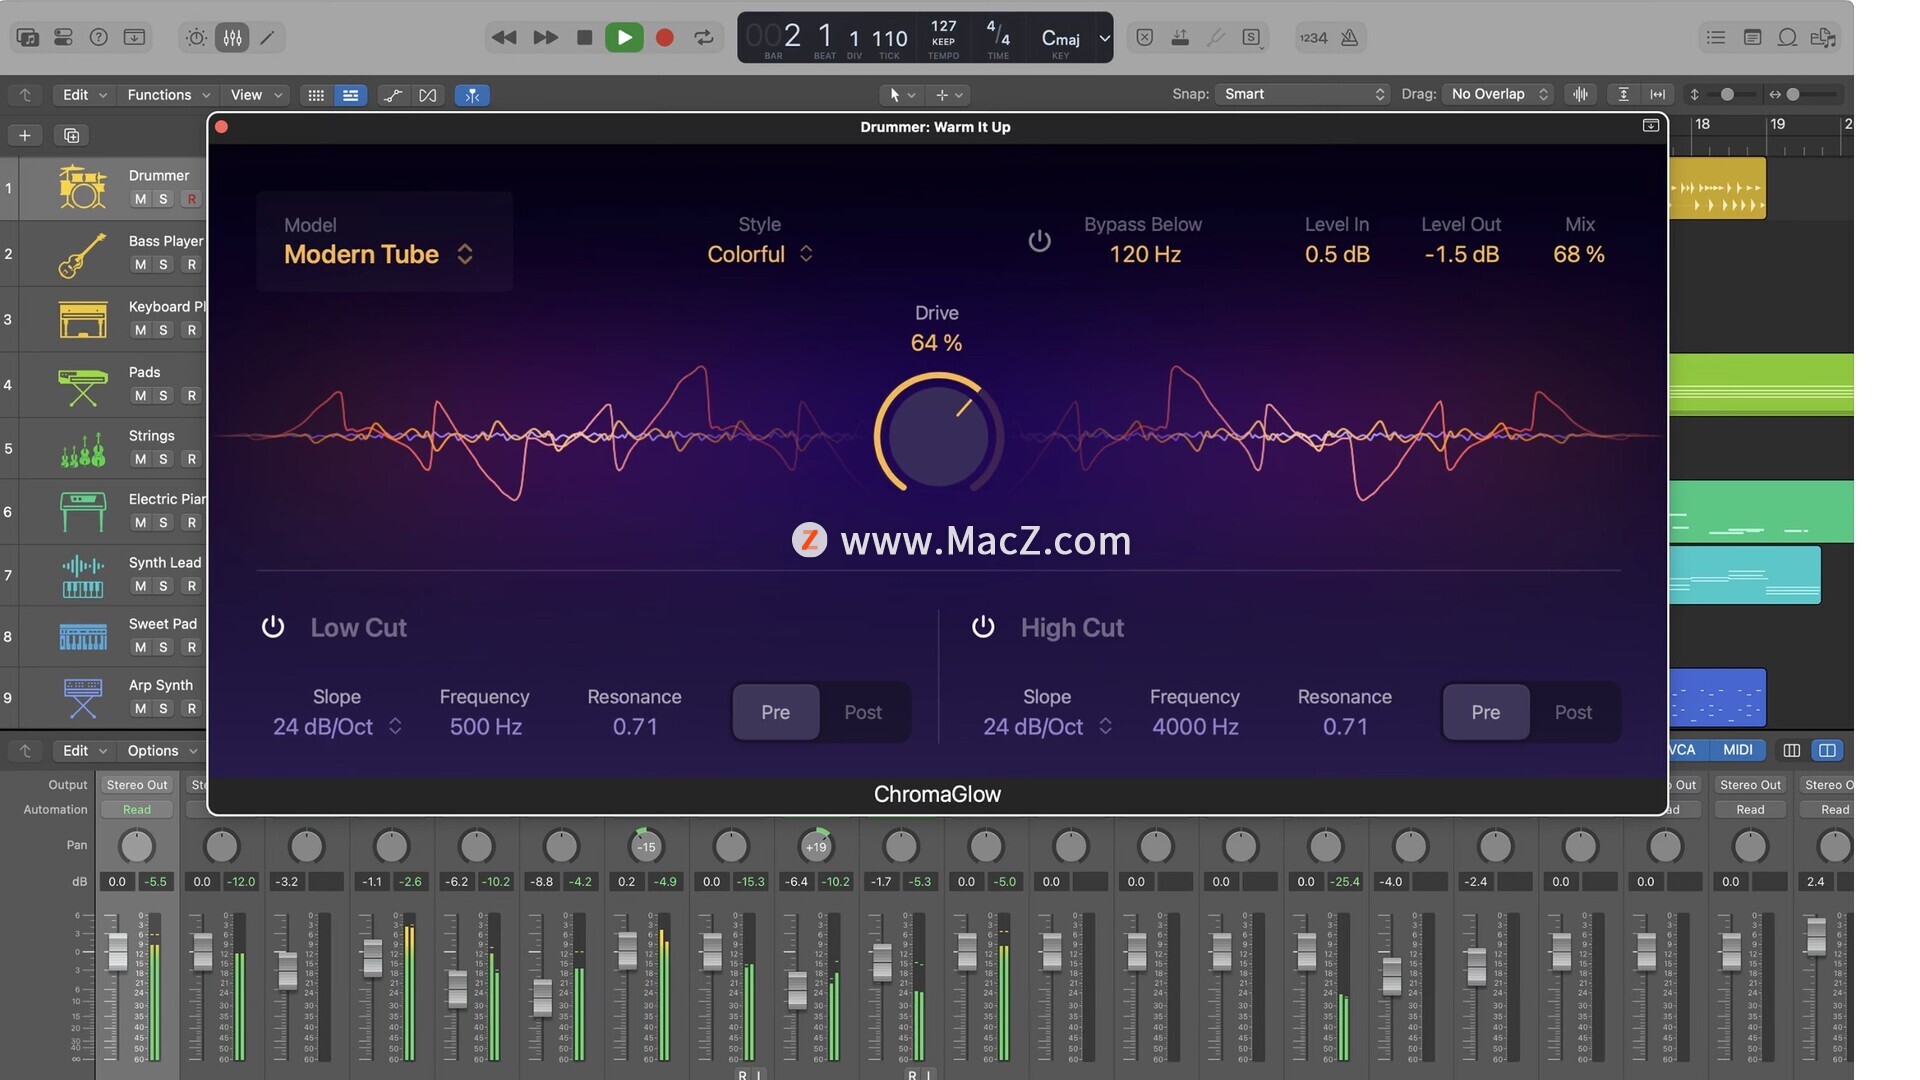1920x1080 pixels.
Task: Open Quick Help question mark icon
Action: tap(98, 38)
